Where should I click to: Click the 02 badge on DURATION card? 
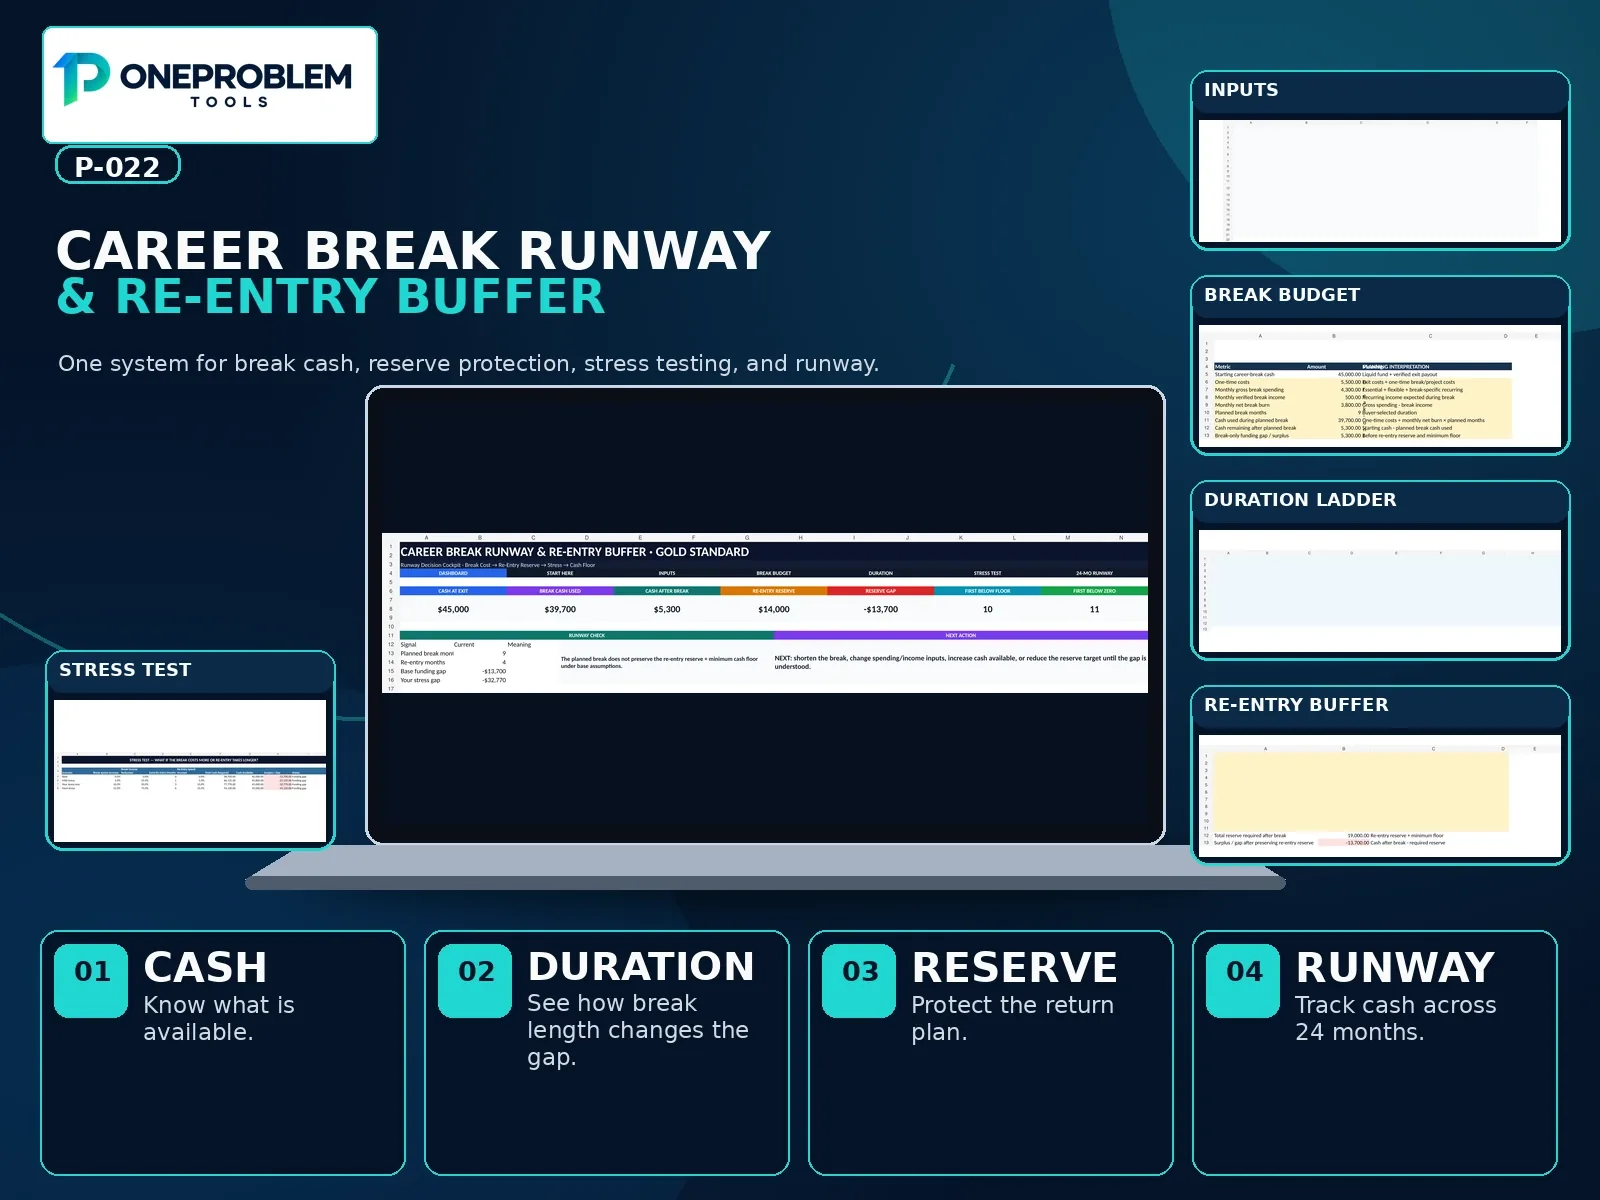(476, 981)
